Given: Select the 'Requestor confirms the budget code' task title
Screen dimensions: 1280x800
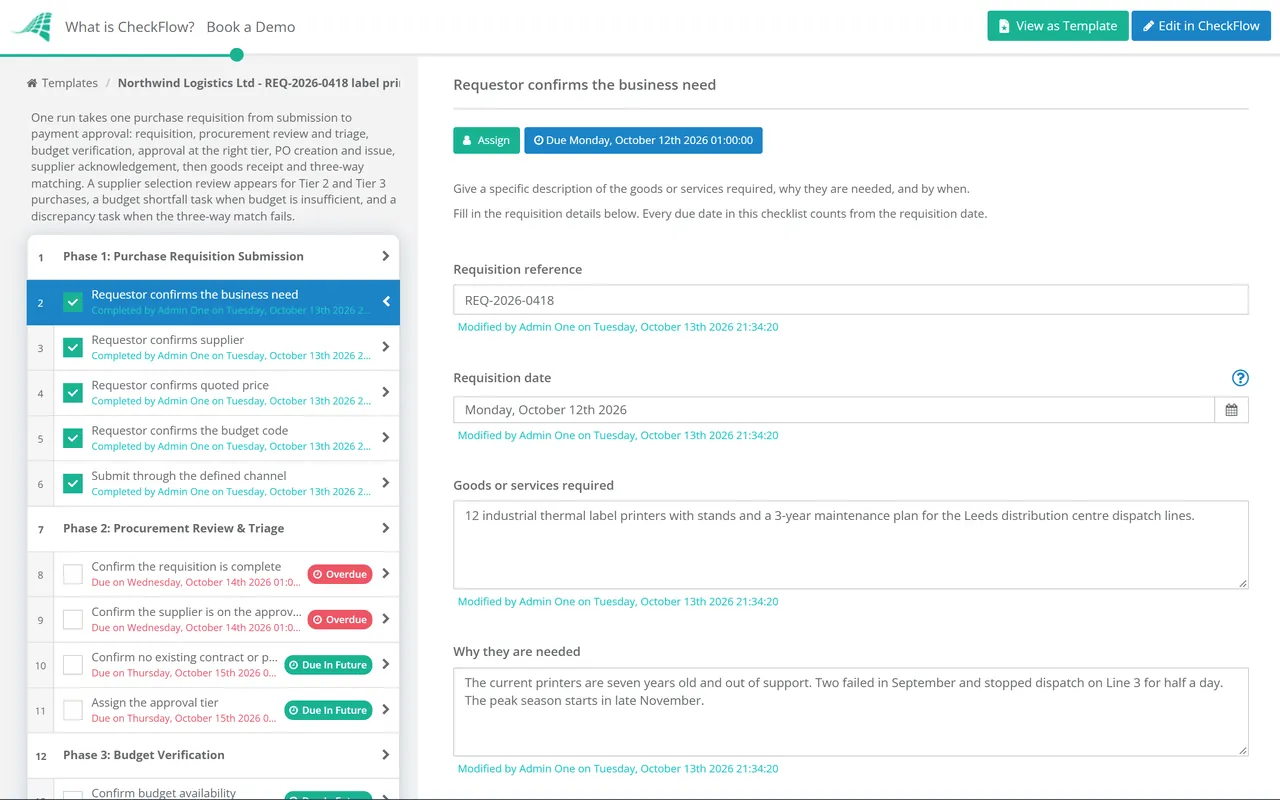Looking at the screenshot, I should (190, 431).
